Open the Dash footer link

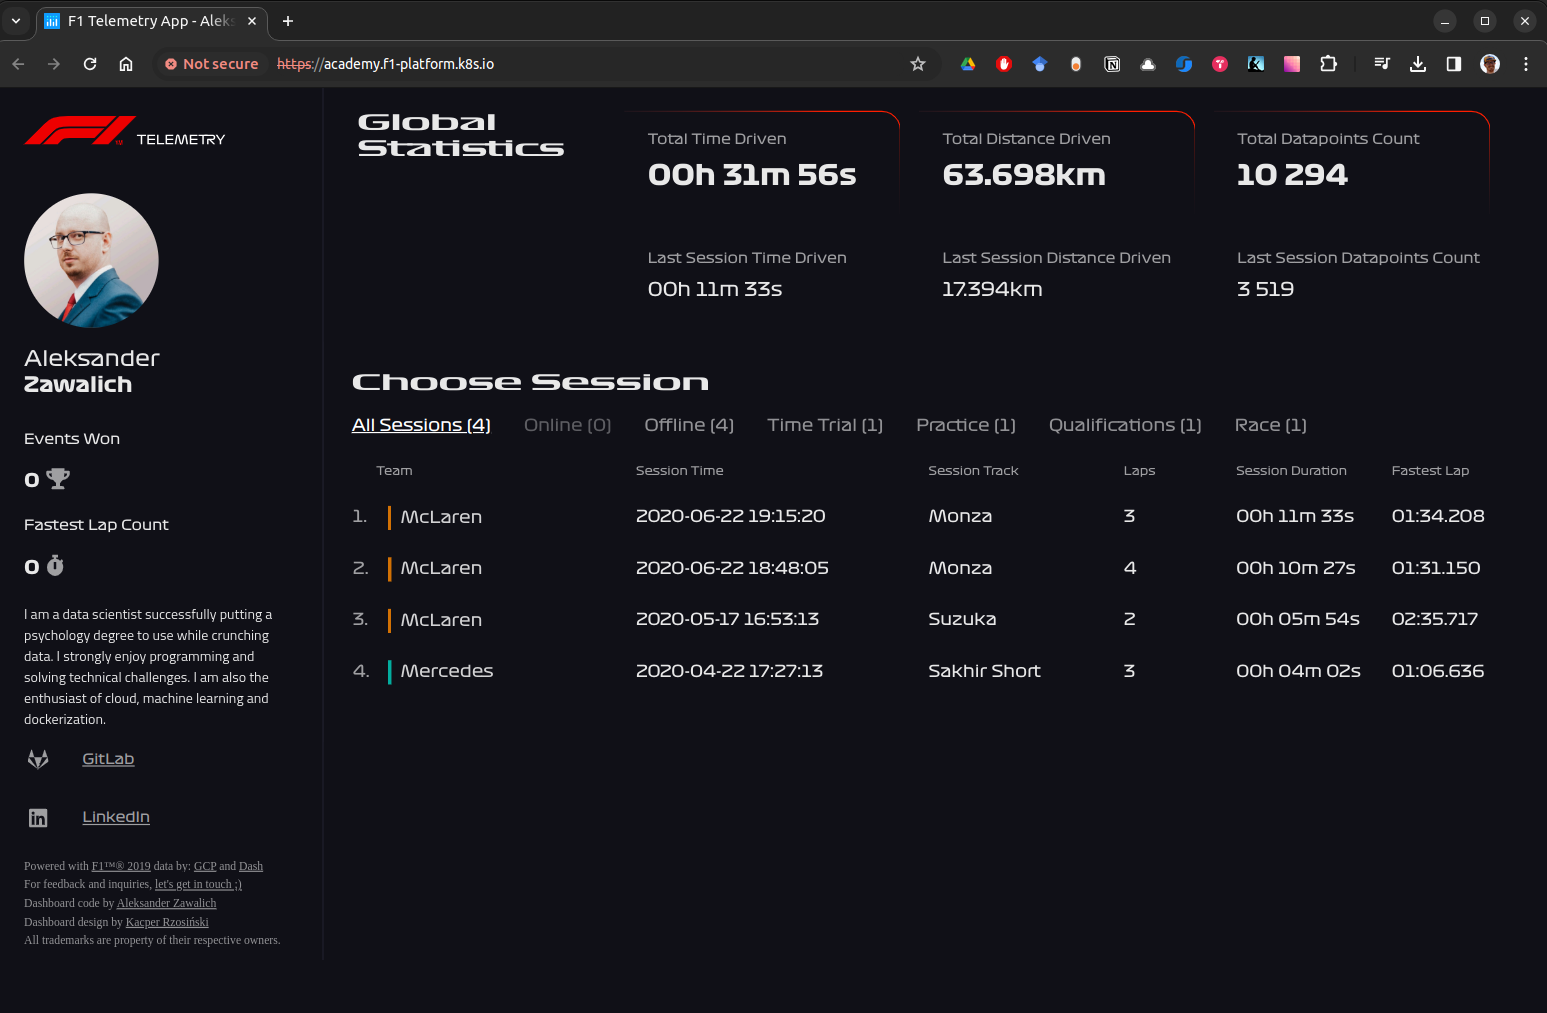[251, 866]
